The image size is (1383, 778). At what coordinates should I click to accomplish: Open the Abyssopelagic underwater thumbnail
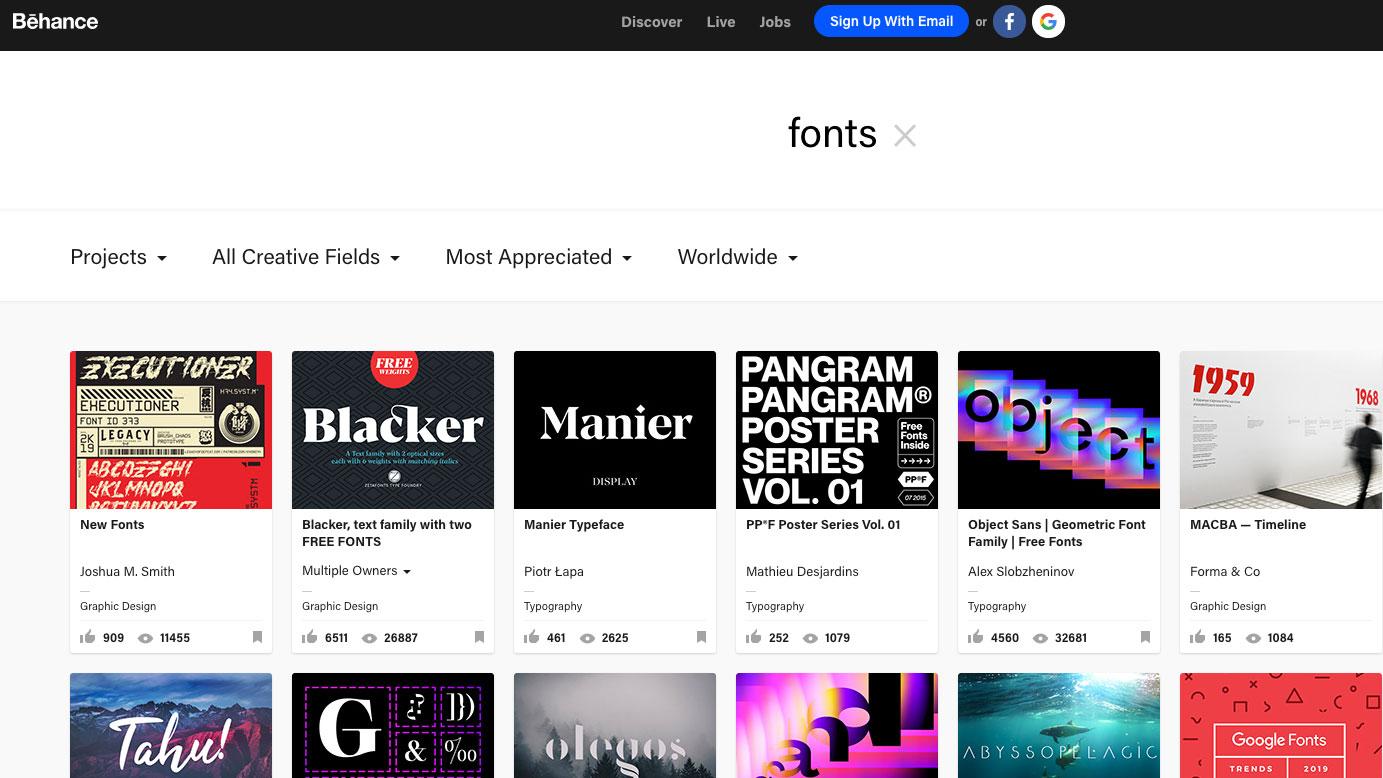(x=1059, y=726)
